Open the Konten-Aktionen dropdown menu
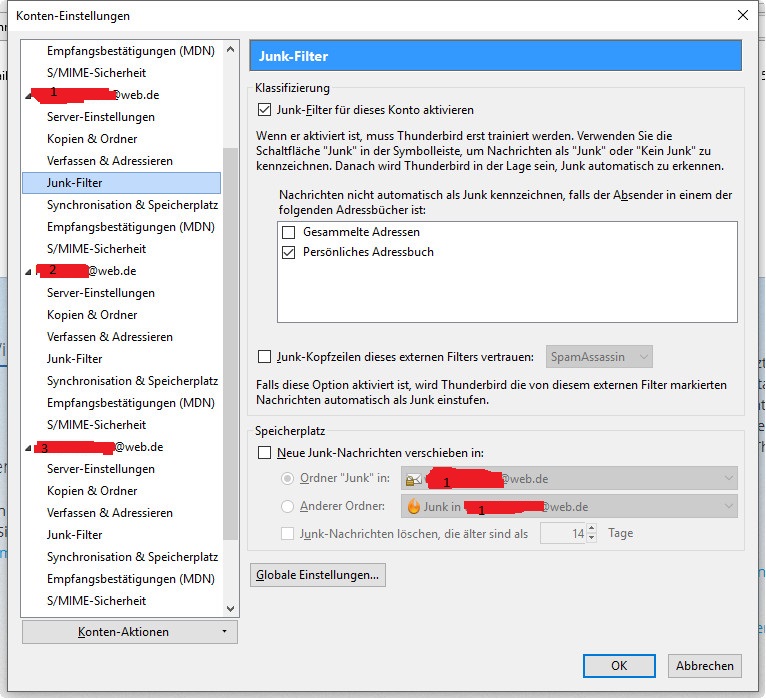The image size is (766, 699). click(x=130, y=632)
